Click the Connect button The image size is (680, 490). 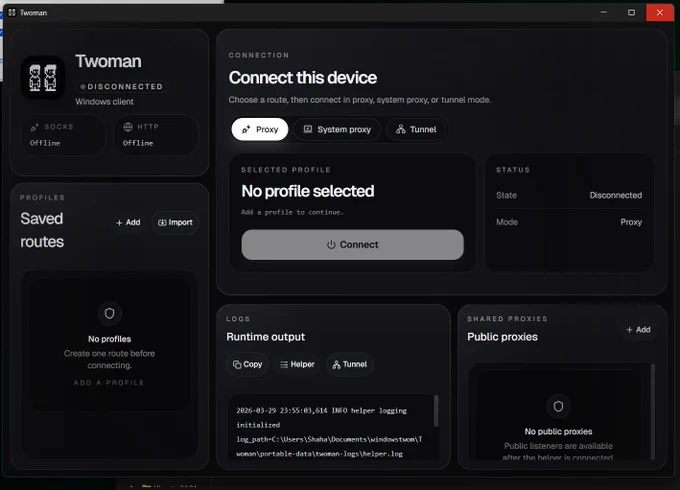pyautogui.click(x=353, y=245)
